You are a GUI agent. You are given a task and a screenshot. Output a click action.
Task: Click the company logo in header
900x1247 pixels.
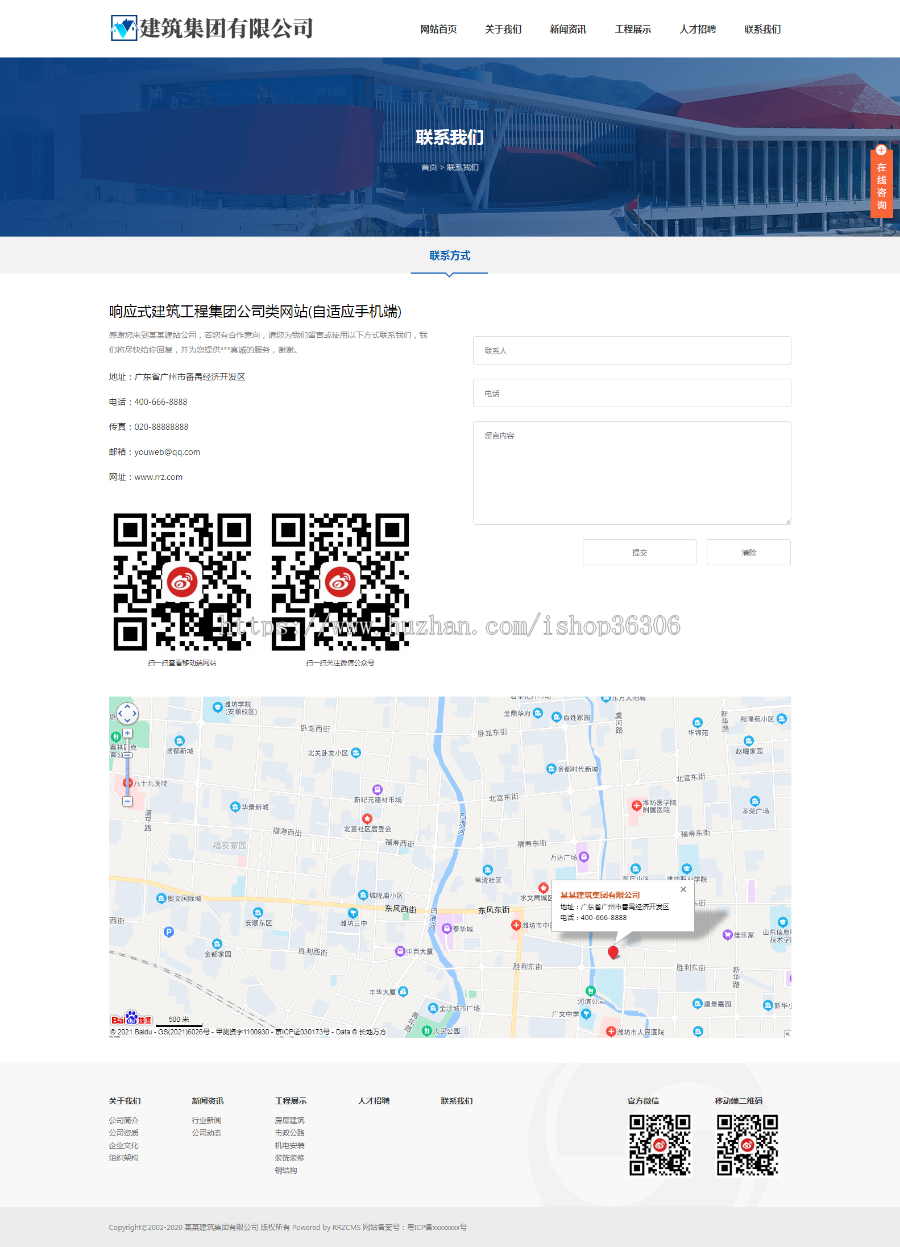point(211,28)
